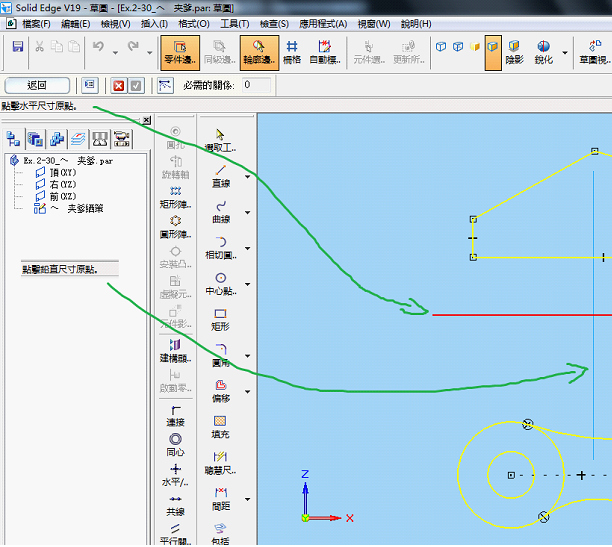This screenshot has height=547, width=612.
Task: Toggle the 零件邊.. part edges button
Action: 180,53
